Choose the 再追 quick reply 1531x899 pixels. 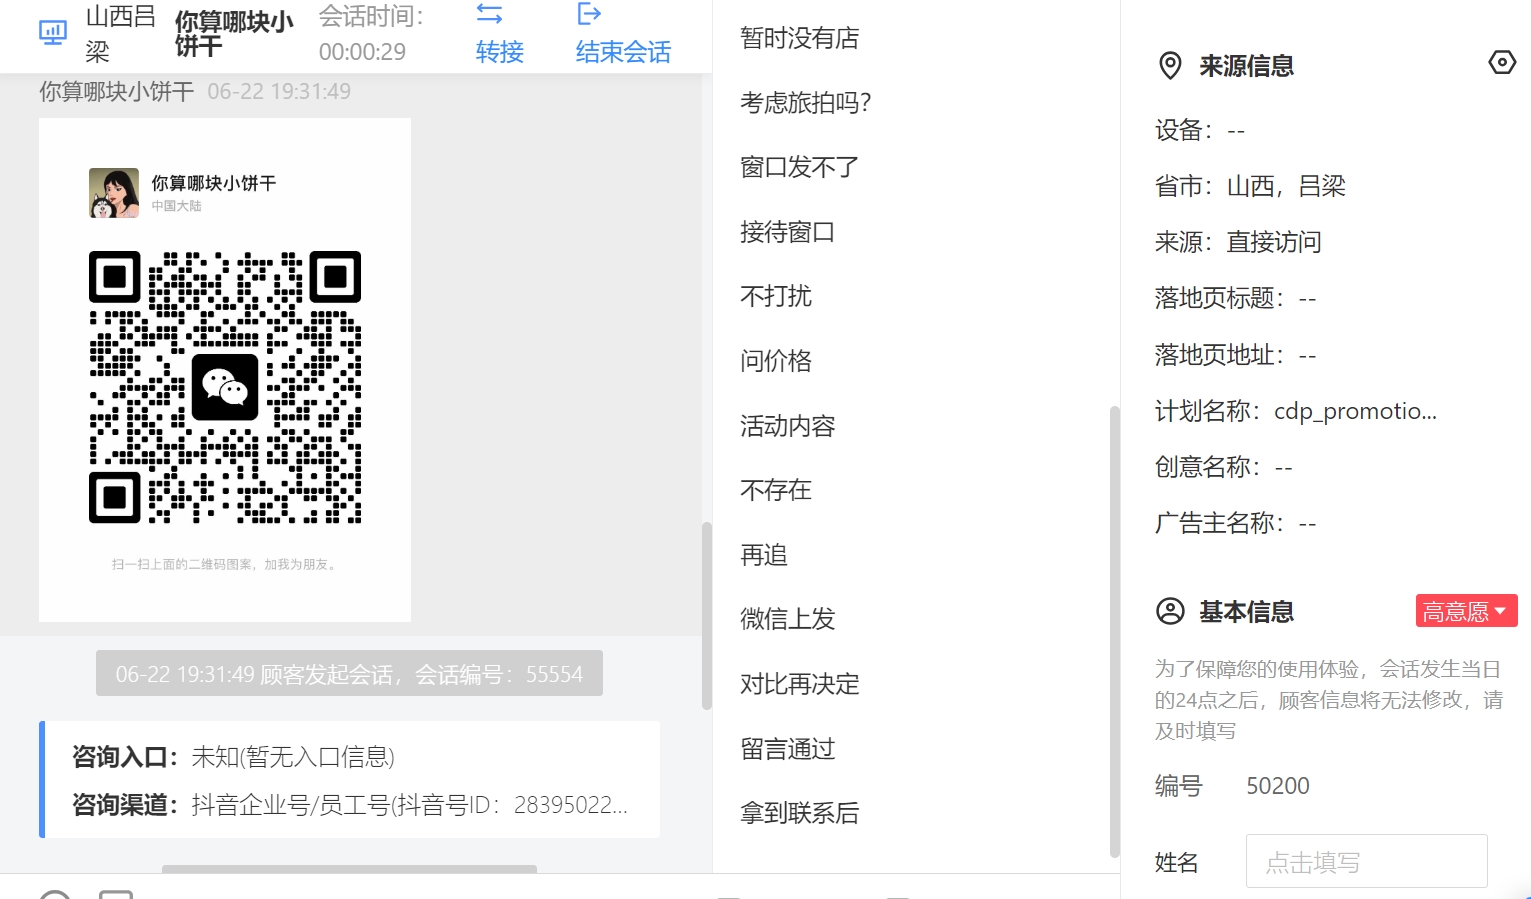763,555
